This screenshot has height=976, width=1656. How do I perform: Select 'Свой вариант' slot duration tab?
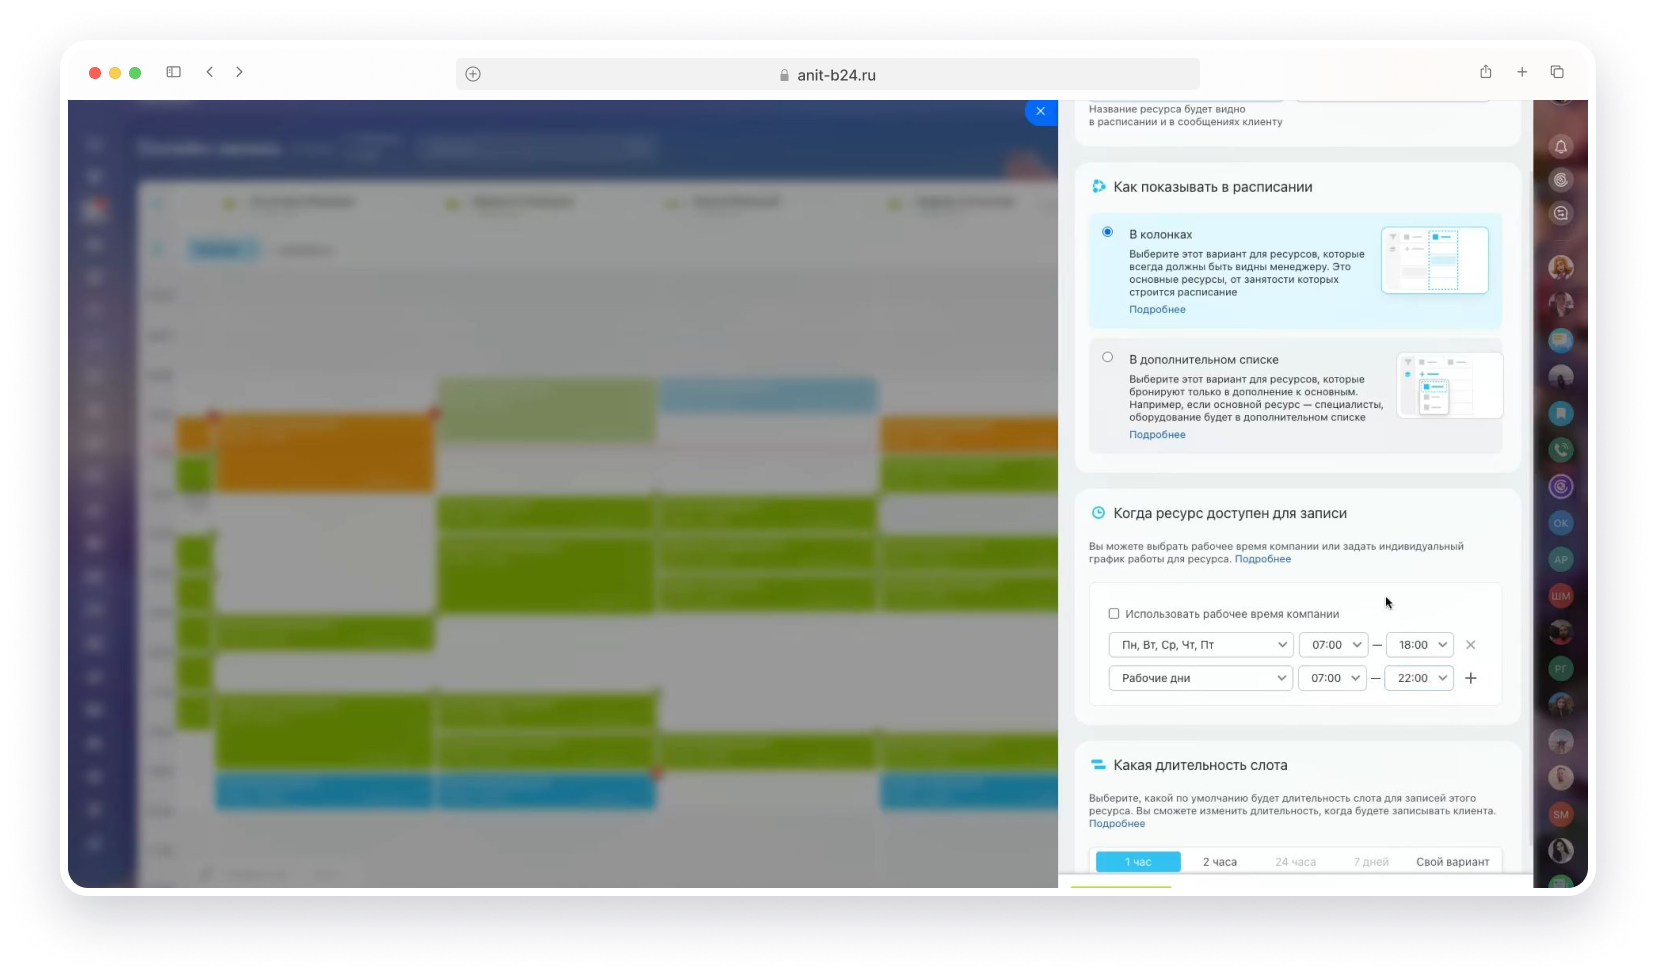(x=1452, y=862)
